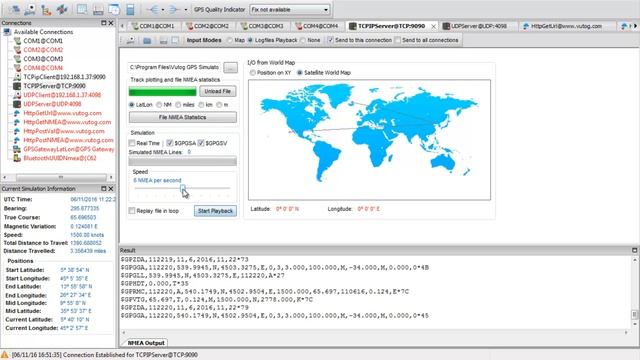Viewport: 640px width, 360px height.
Task: Click File NMEA Statistics button
Action: [182, 117]
